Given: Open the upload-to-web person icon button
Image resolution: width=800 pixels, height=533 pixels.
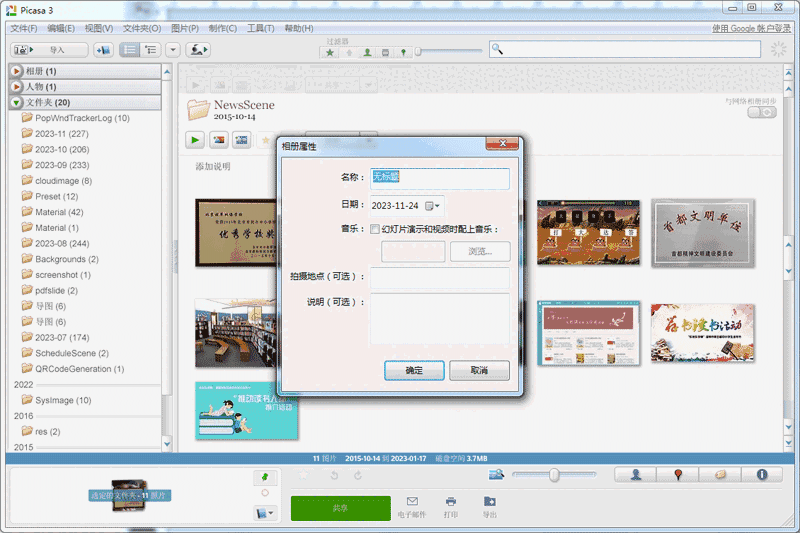Looking at the screenshot, I should point(198,49).
